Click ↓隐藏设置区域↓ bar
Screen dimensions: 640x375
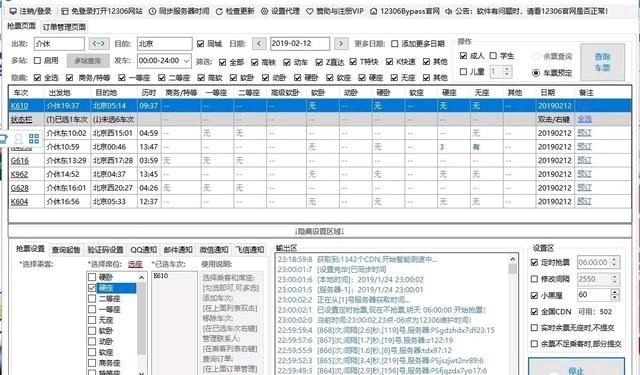tap(320, 231)
